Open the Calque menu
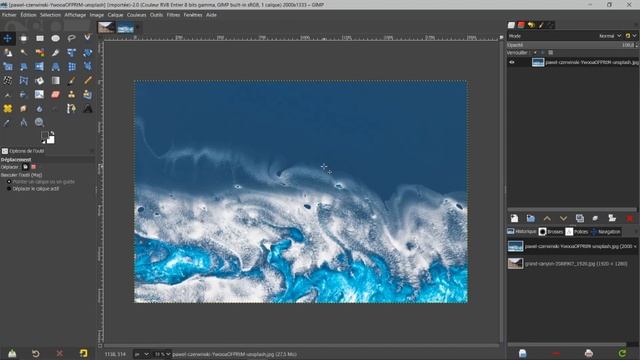The height and width of the screenshot is (360, 640). coord(115,15)
